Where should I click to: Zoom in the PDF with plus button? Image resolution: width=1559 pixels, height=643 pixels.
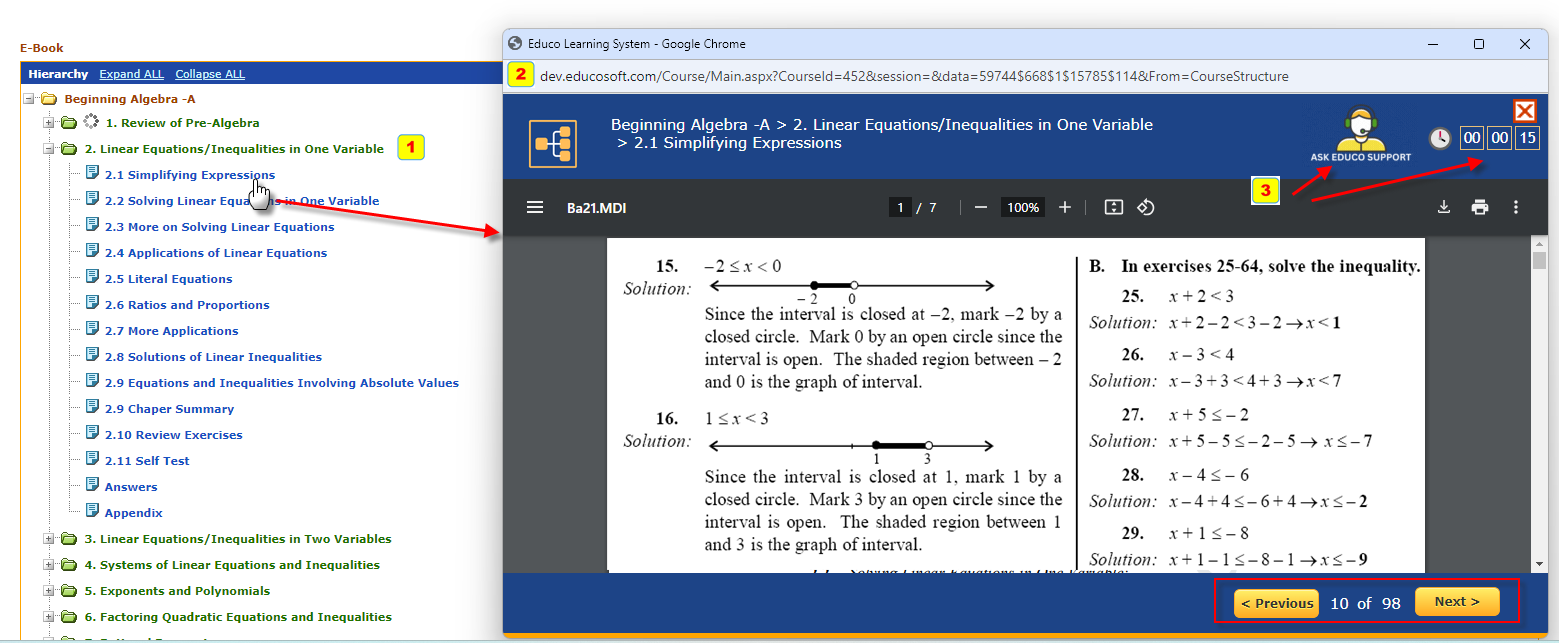1065,208
